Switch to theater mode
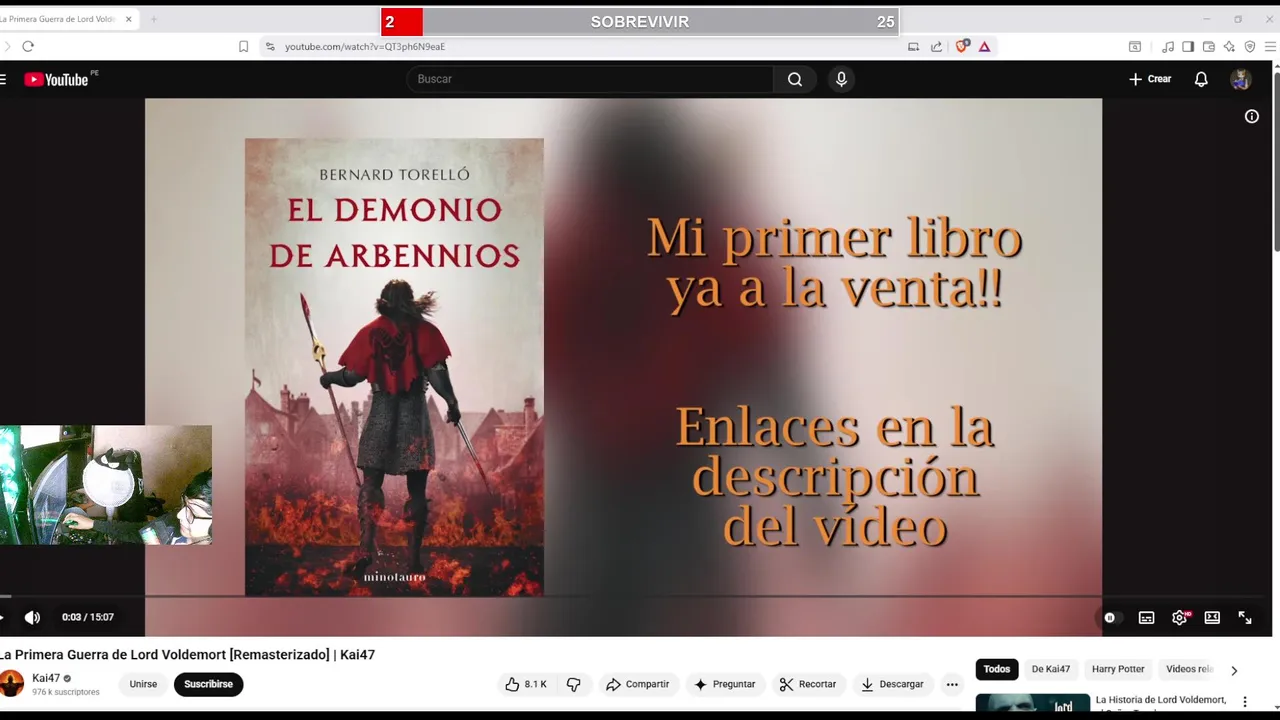1280x720 pixels. [x=1212, y=618]
